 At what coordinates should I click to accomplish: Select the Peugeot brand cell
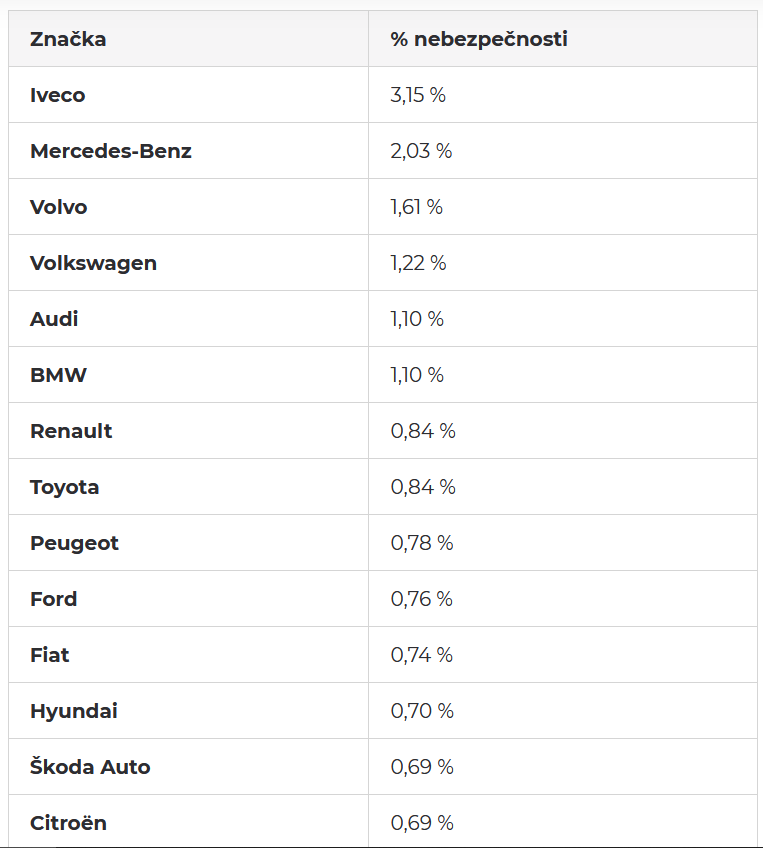(74, 543)
